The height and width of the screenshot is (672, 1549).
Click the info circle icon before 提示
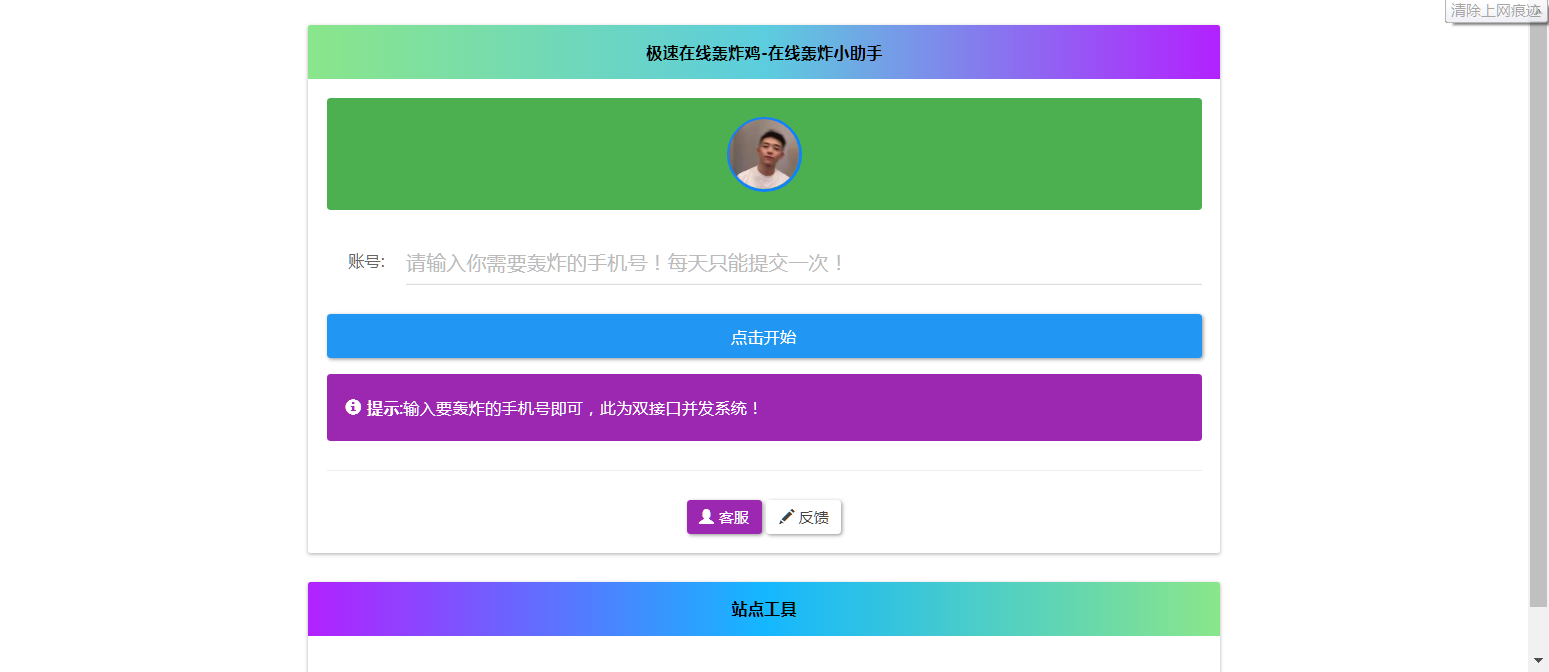click(x=353, y=408)
